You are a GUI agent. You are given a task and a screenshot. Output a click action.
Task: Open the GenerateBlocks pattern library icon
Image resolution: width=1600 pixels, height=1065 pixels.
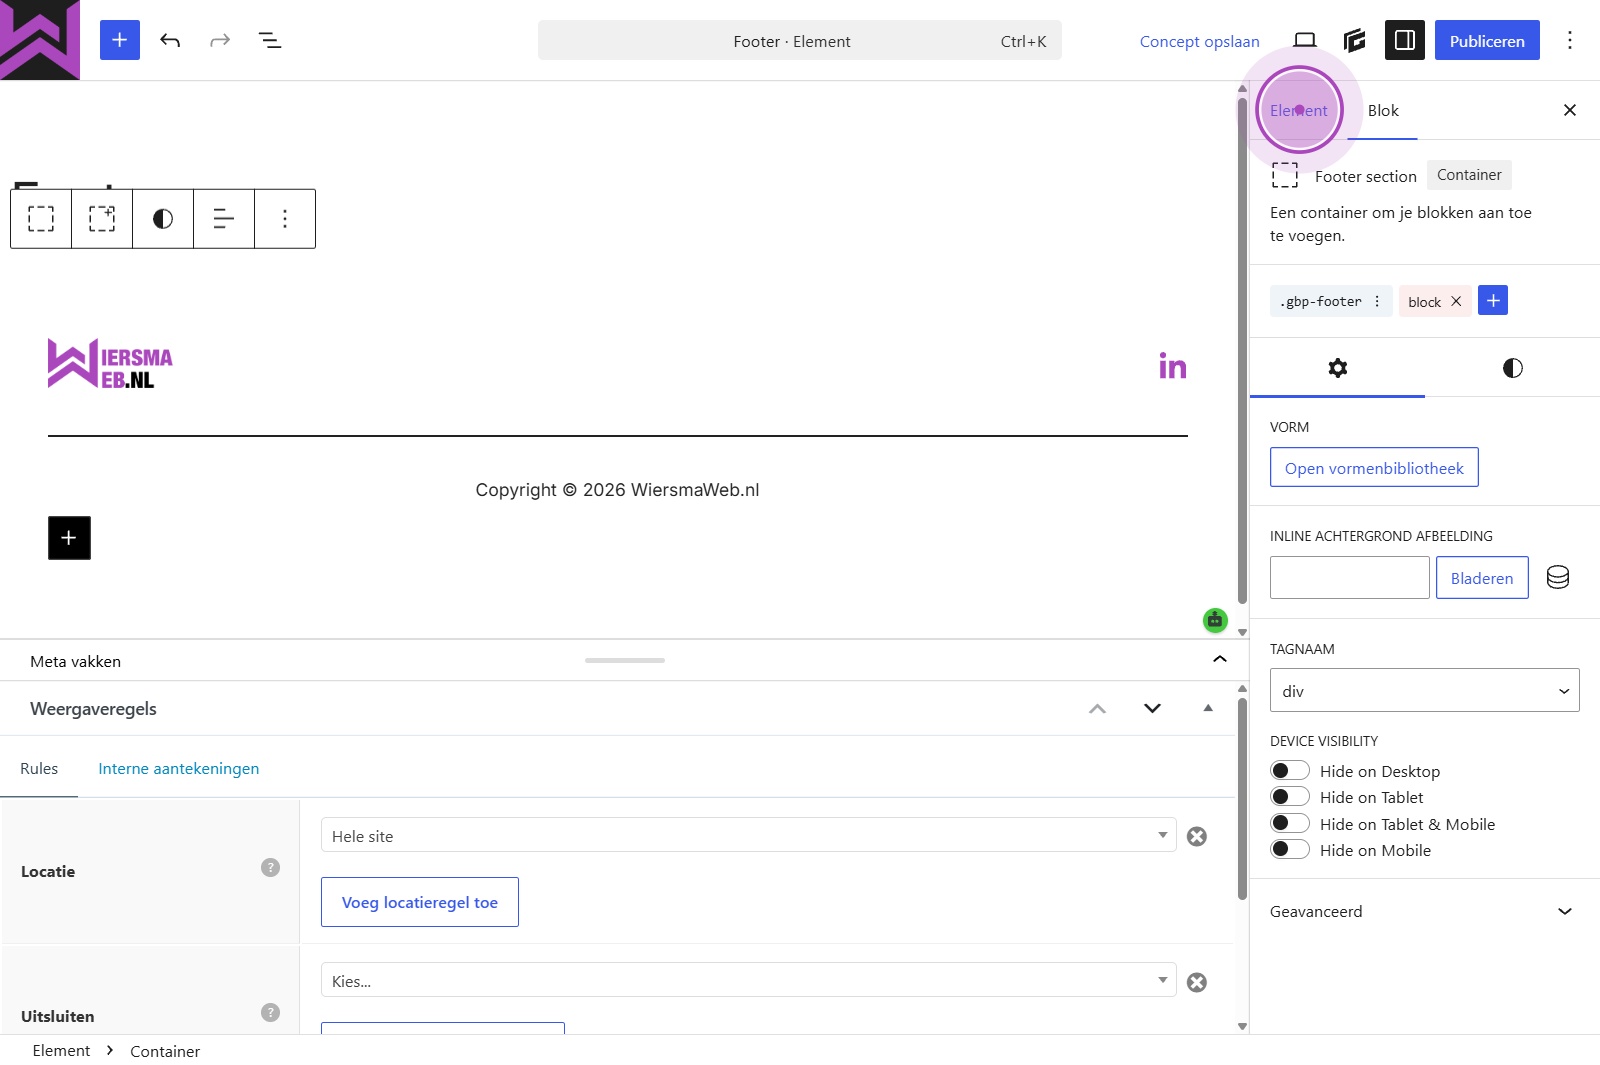coord(1355,40)
